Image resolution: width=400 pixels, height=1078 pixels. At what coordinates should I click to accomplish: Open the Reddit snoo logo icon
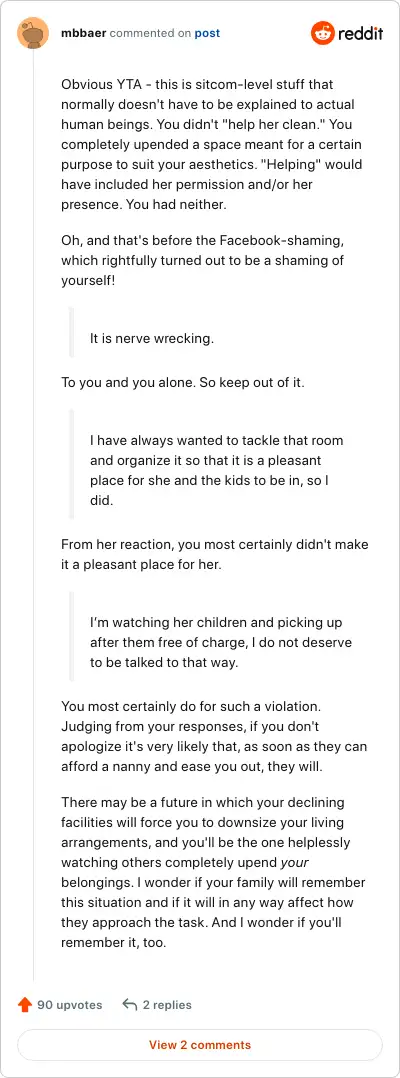[x=322, y=33]
